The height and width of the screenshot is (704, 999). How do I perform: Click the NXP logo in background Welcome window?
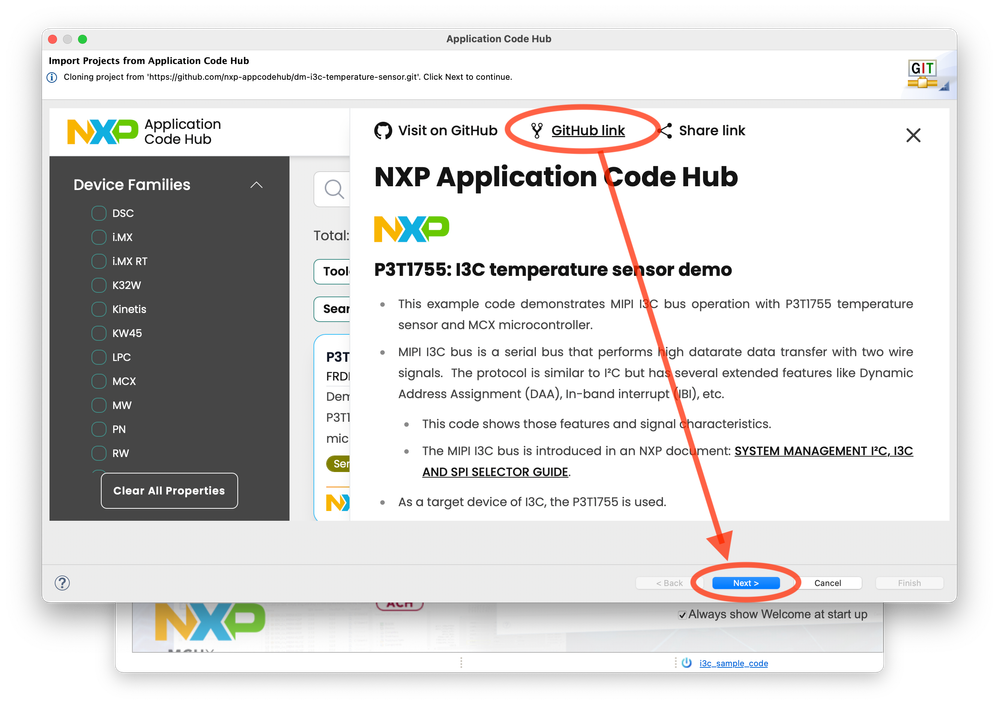coord(210,622)
